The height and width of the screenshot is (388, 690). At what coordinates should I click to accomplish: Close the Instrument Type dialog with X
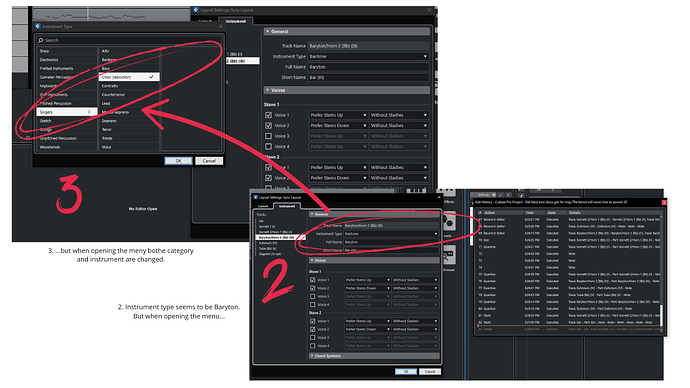[x=220, y=26]
